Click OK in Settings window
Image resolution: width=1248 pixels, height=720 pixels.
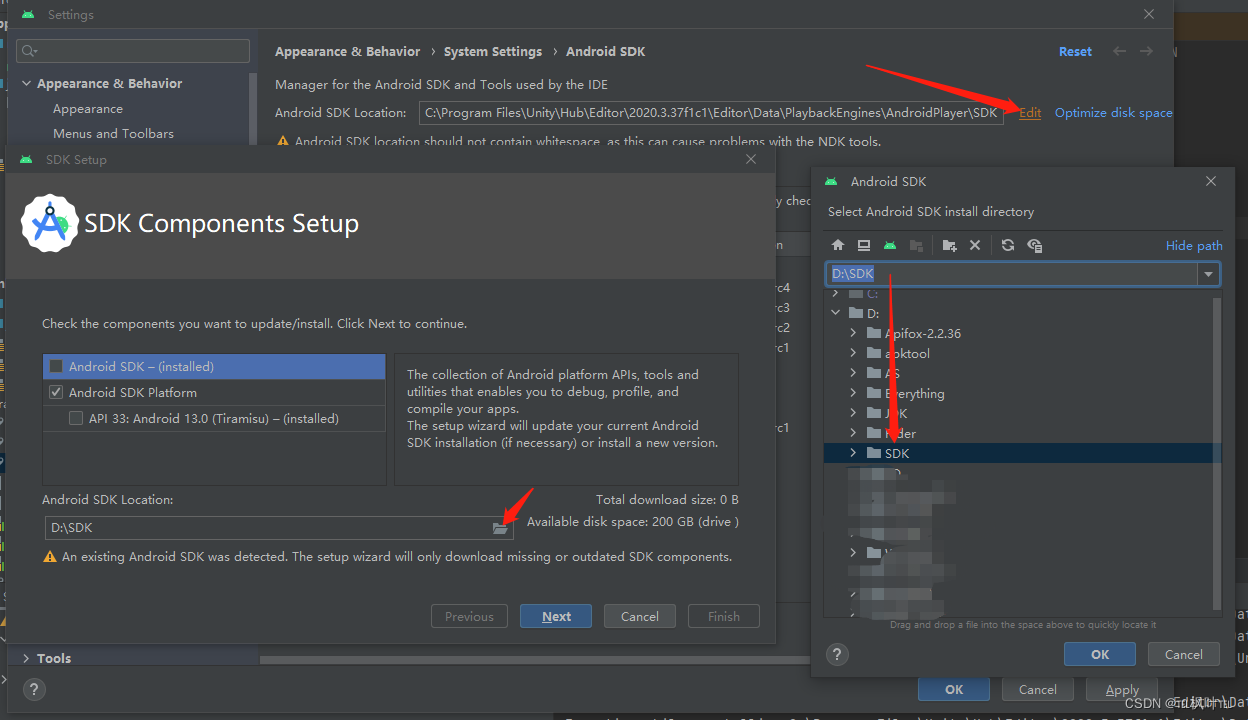point(954,689)
